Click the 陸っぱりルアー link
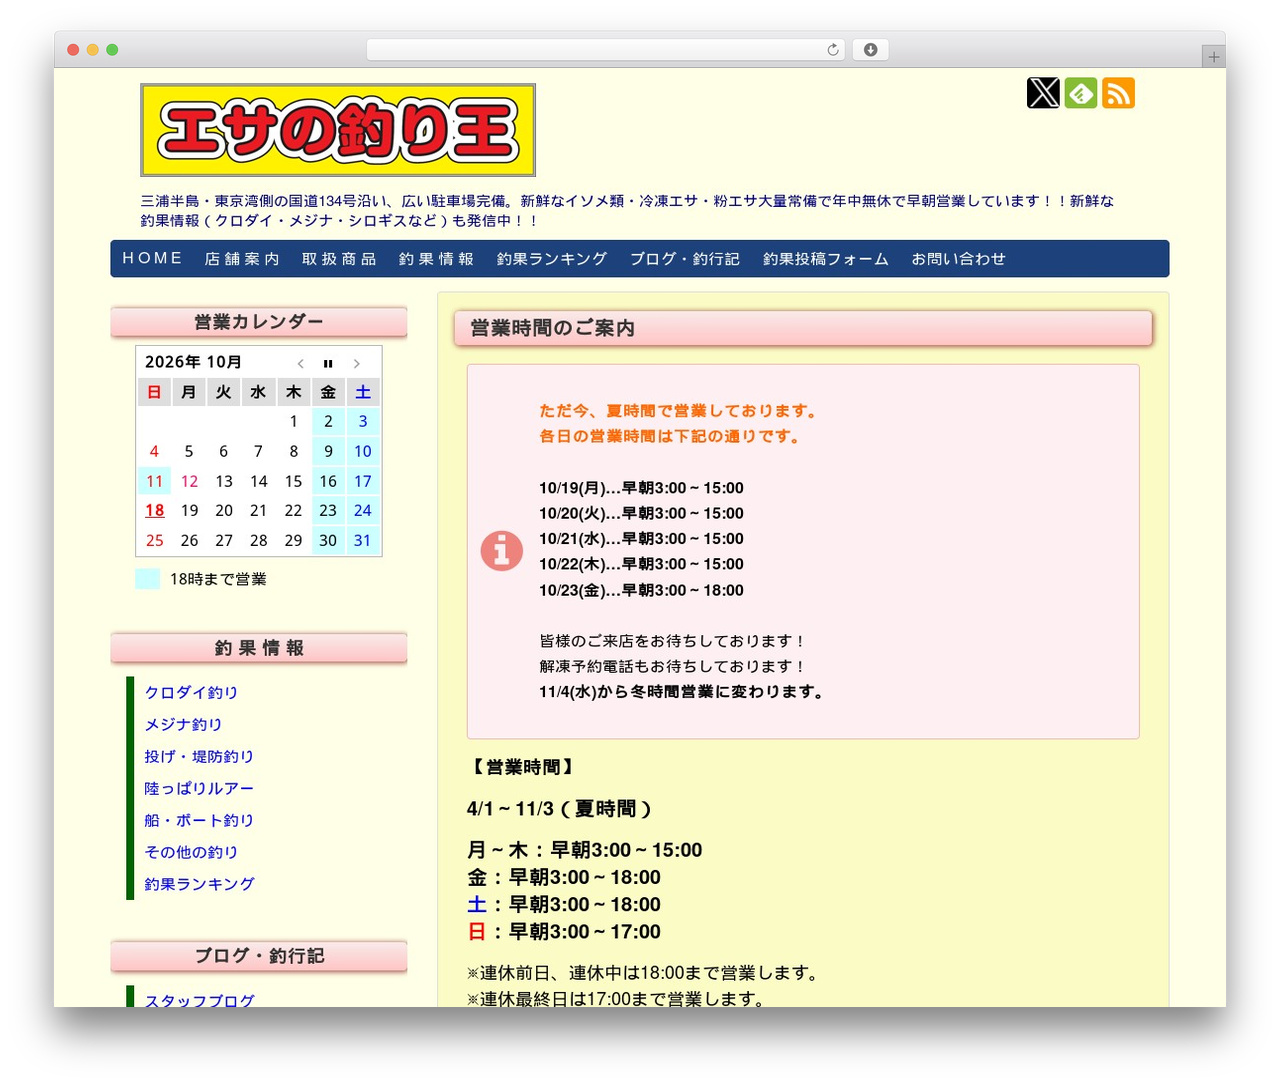The height and width of the screenshot is (1084, 1280). (x=199, y=788)
